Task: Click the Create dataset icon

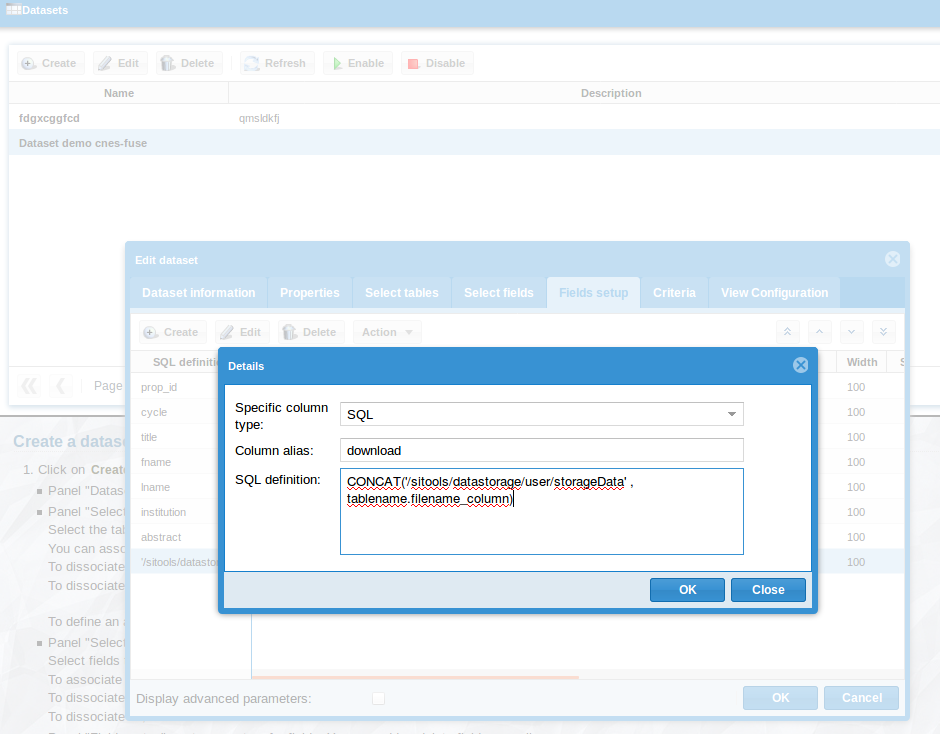Action: [x=28, y=63]
